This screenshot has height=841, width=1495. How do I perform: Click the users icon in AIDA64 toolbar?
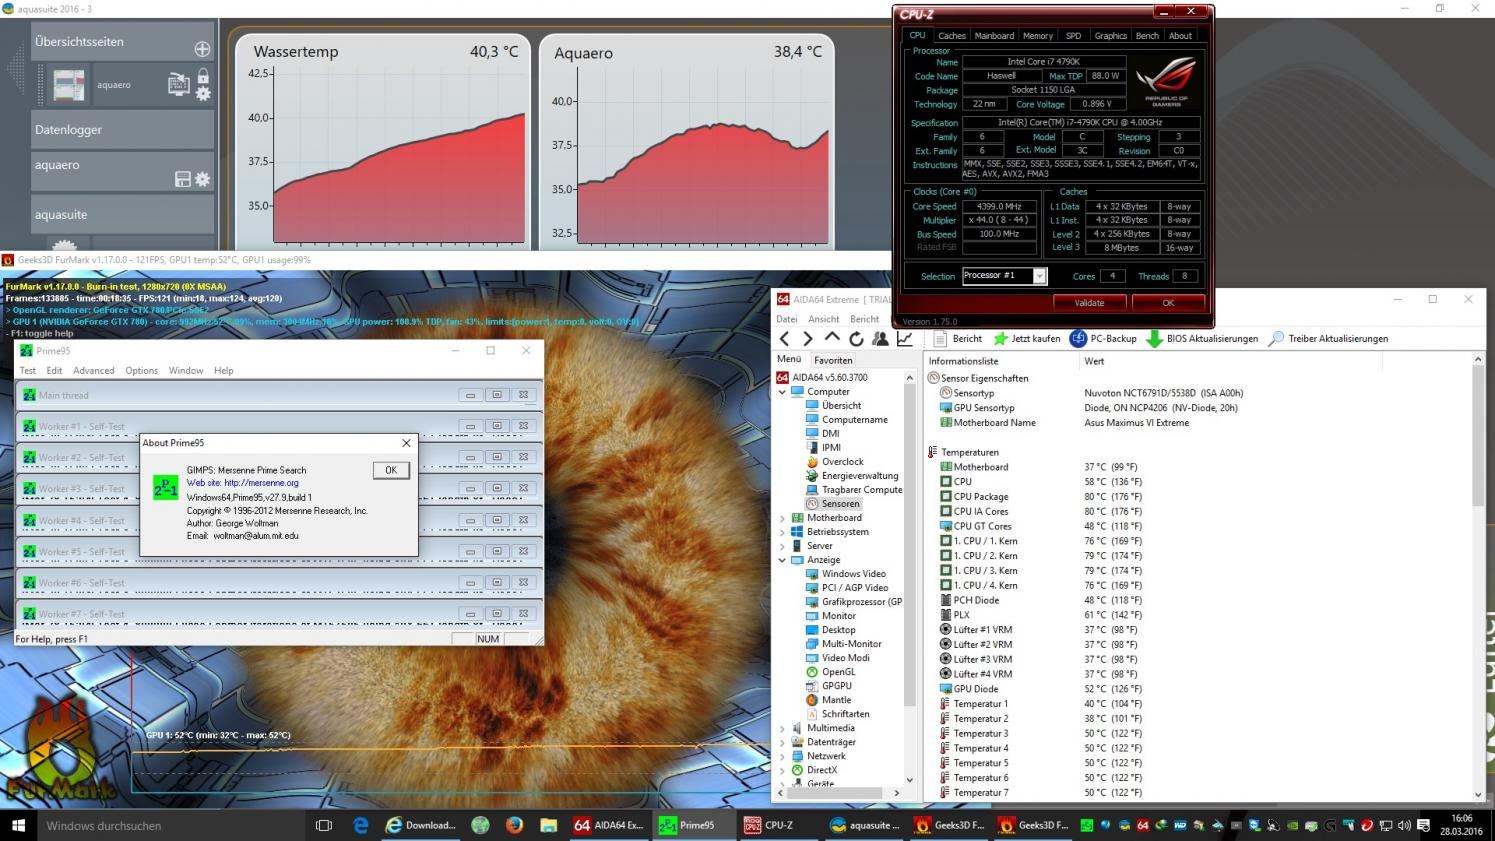(880, 339)
